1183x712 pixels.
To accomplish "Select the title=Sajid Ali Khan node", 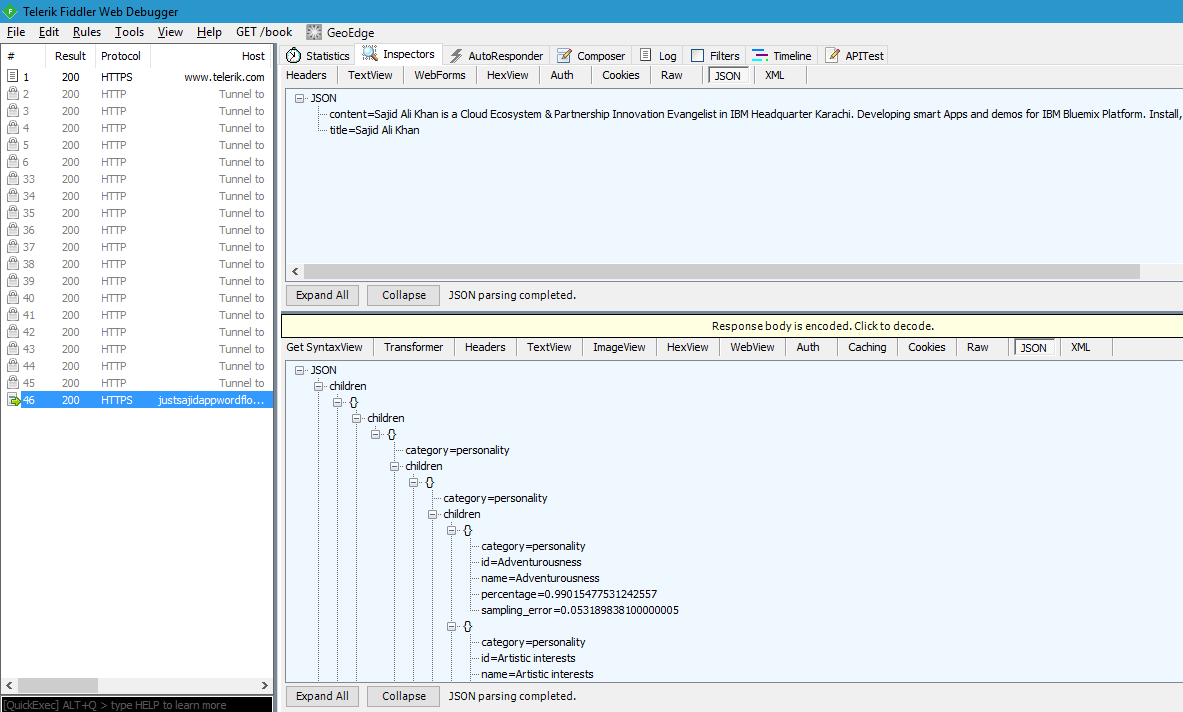I will (374, 130).
